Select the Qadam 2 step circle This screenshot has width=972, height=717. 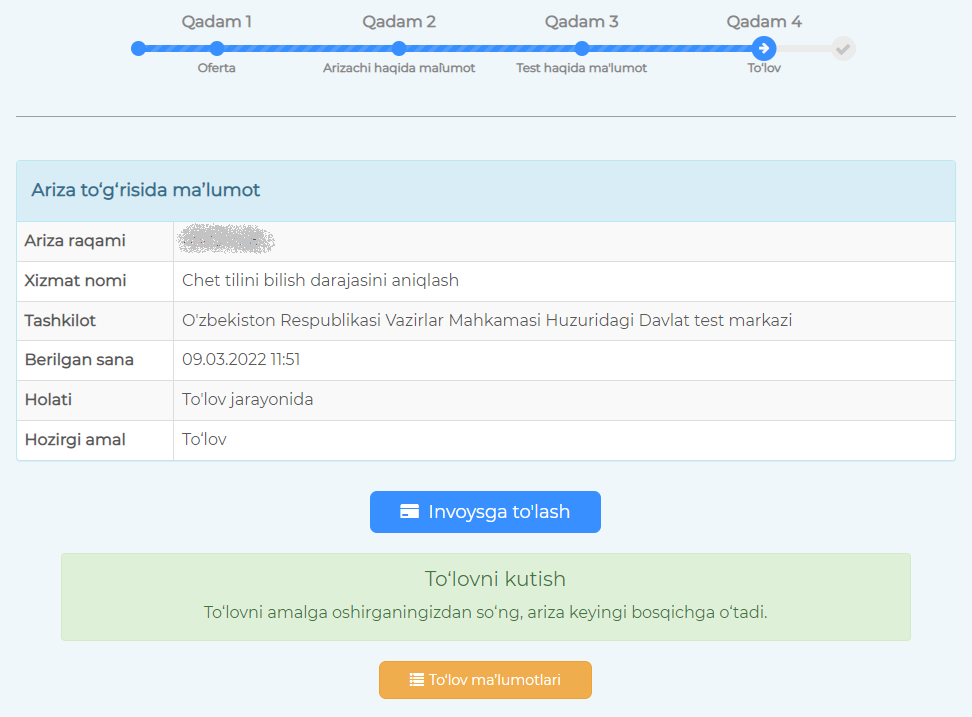click(399, 48)
